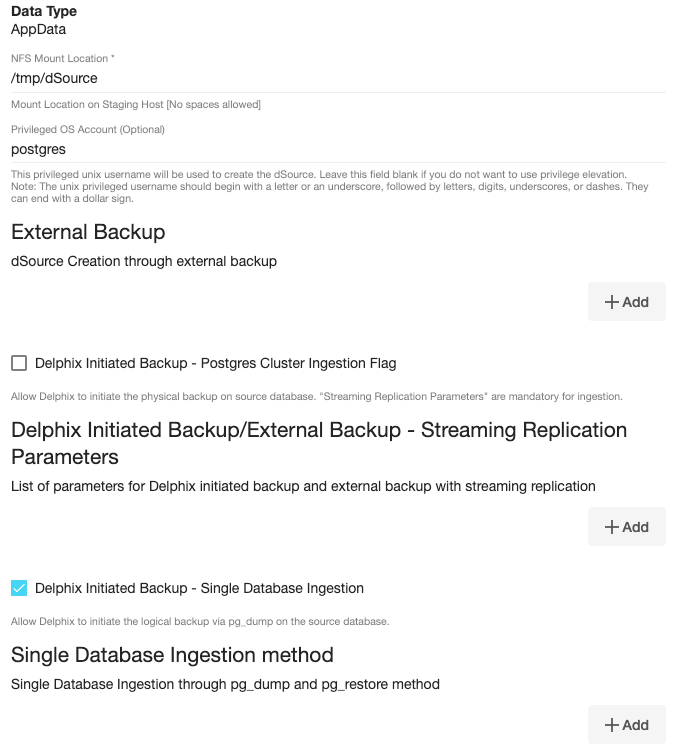
Task: Add a Single Database Ingestion method entry
Action: click(x=627, y=725)
